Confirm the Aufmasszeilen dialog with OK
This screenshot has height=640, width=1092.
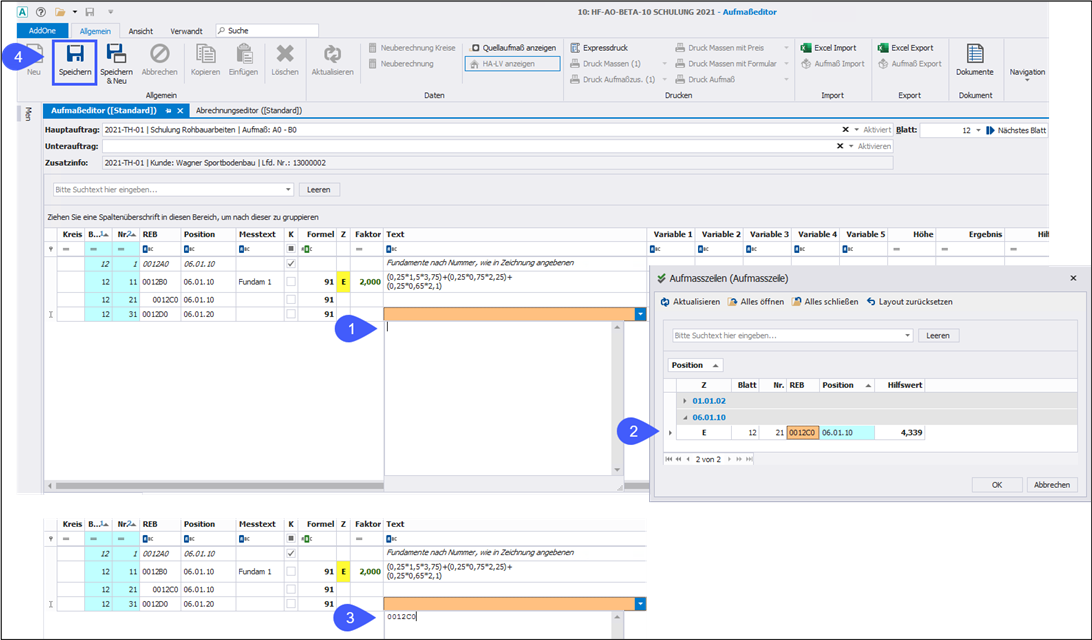(x=996, y=484)
